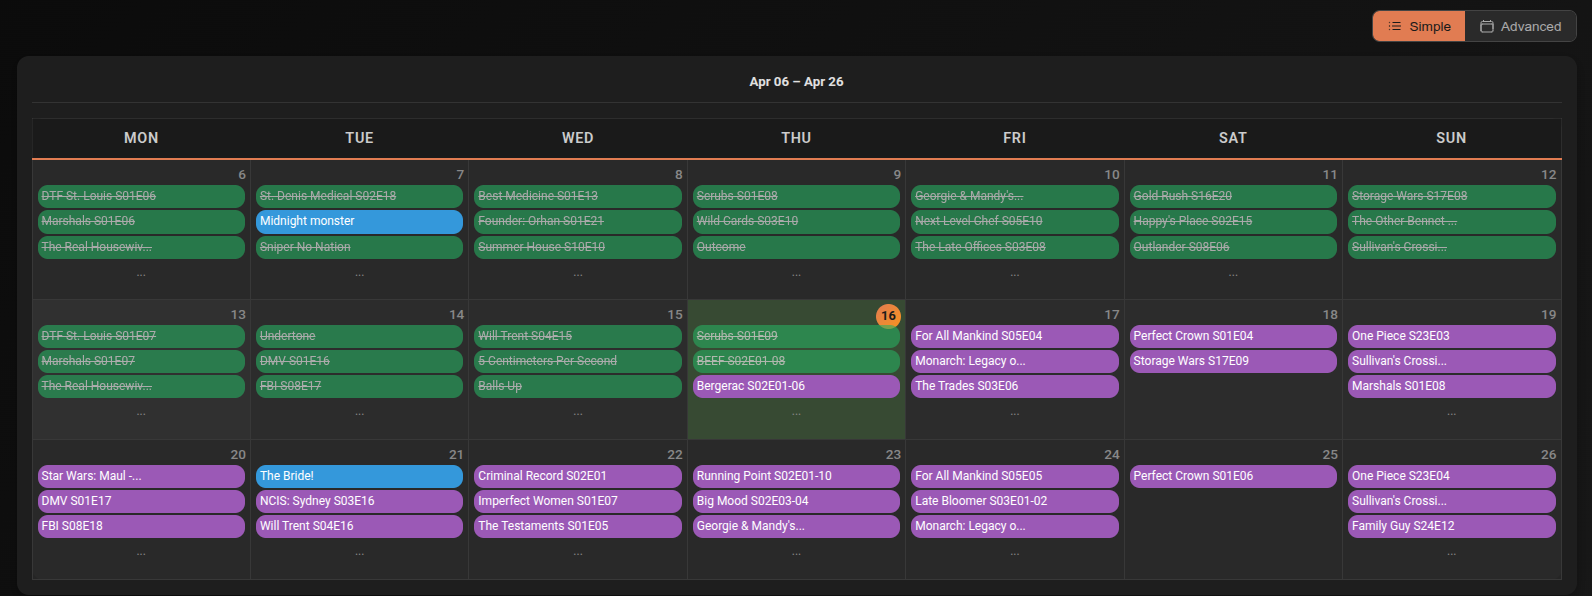Open Will Trent S04E15 entry

(578, 336)
